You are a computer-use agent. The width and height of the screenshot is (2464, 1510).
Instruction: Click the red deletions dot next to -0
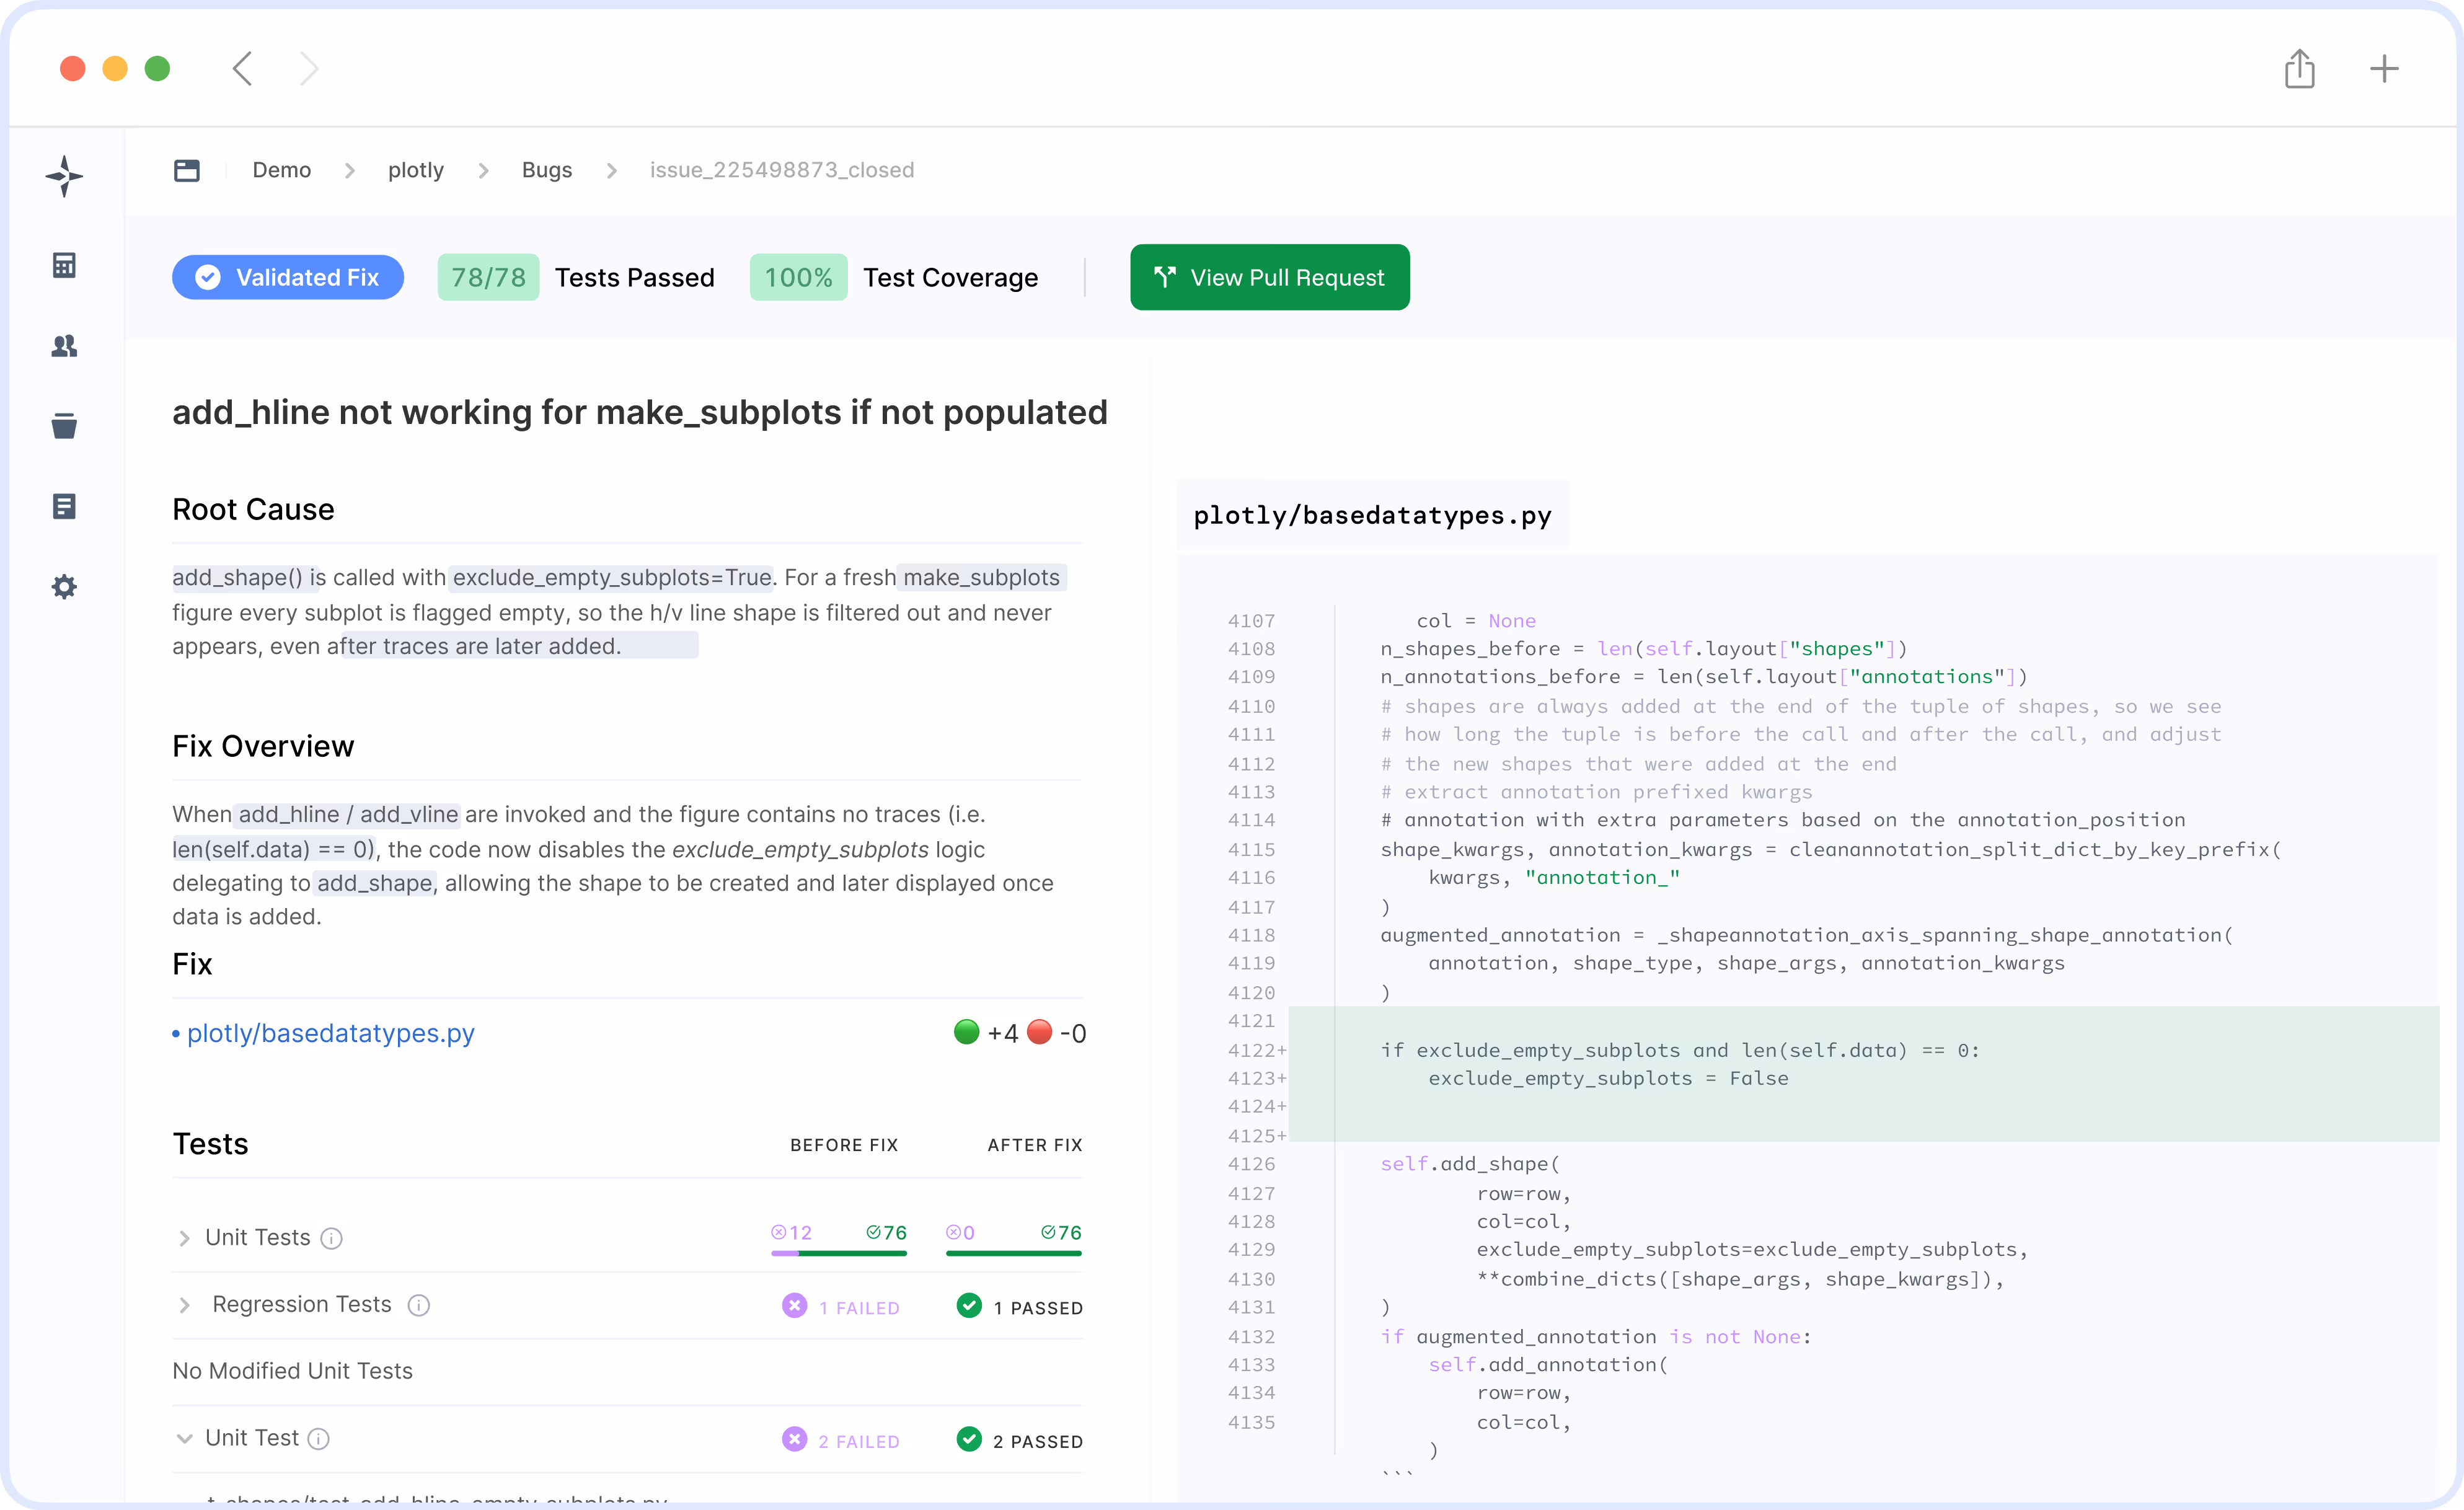coord(1040,1032)
